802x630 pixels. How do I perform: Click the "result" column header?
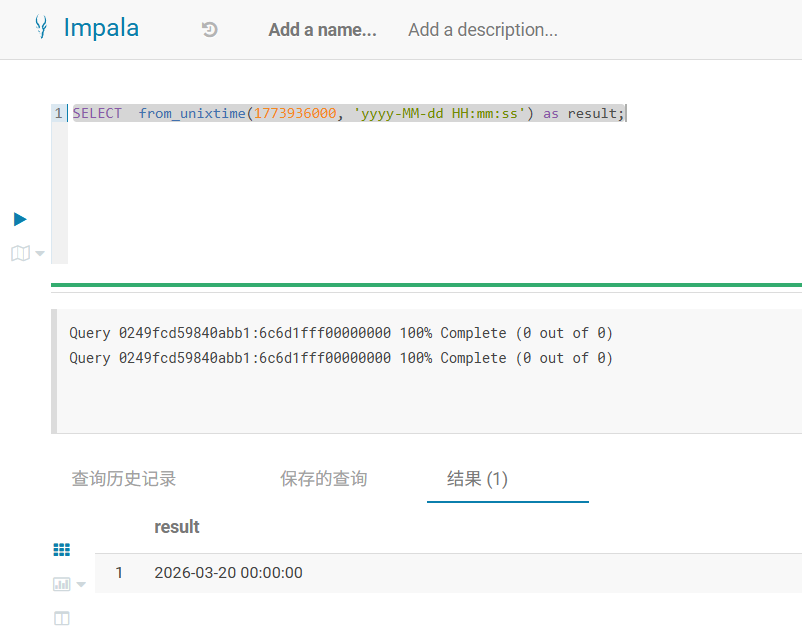(177, 527)
